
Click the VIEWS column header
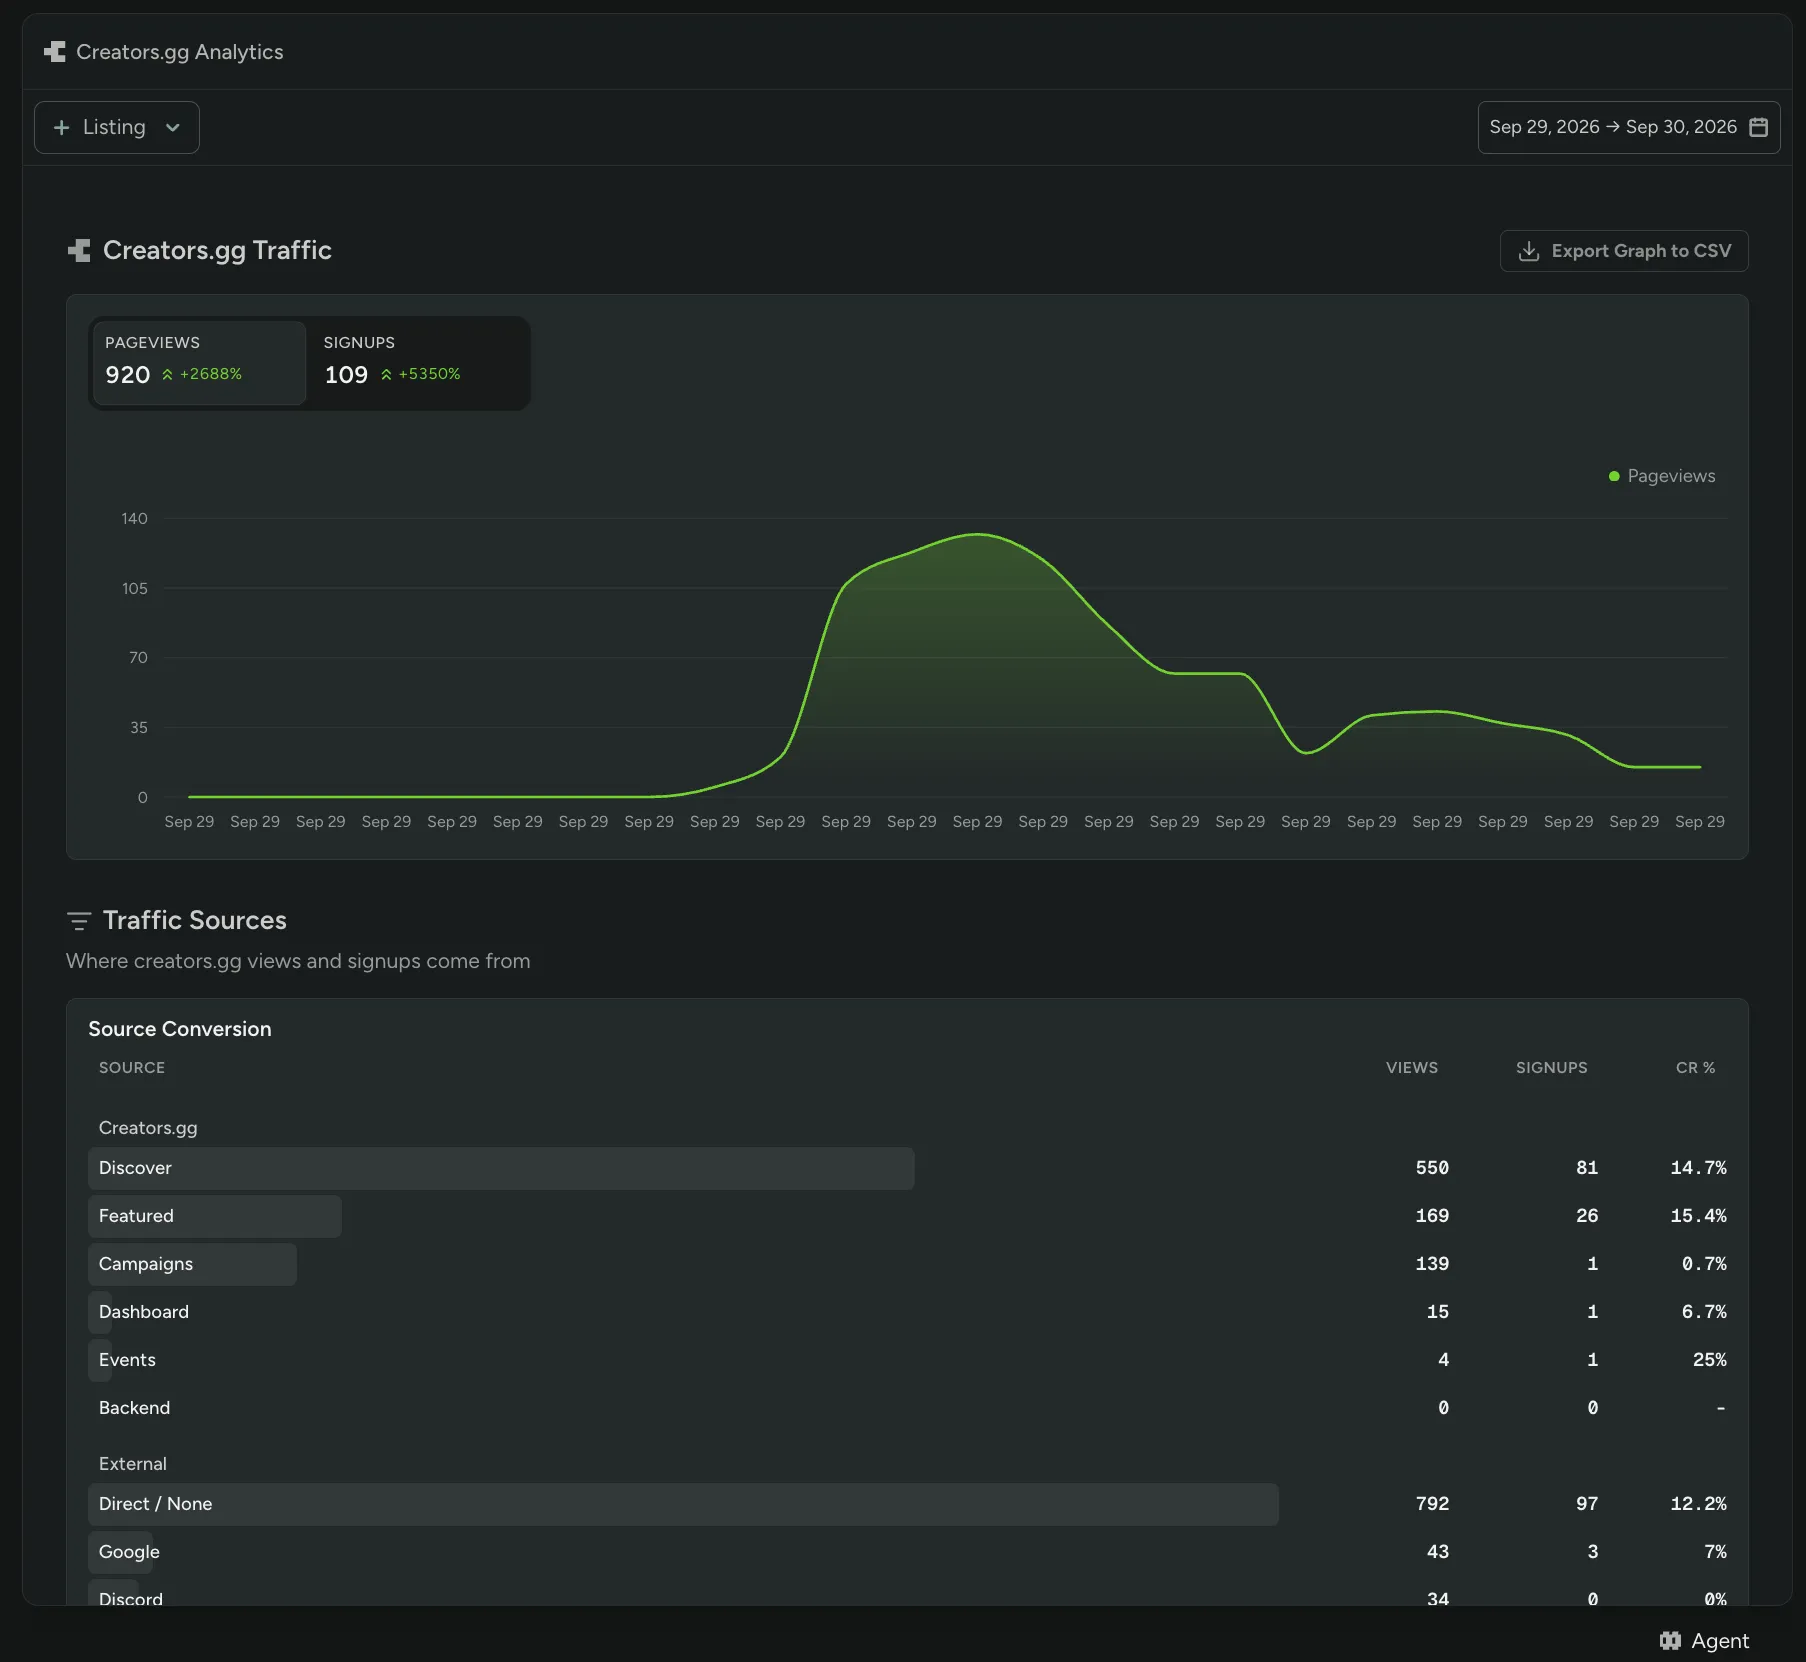click(x=1412, y=1068)
